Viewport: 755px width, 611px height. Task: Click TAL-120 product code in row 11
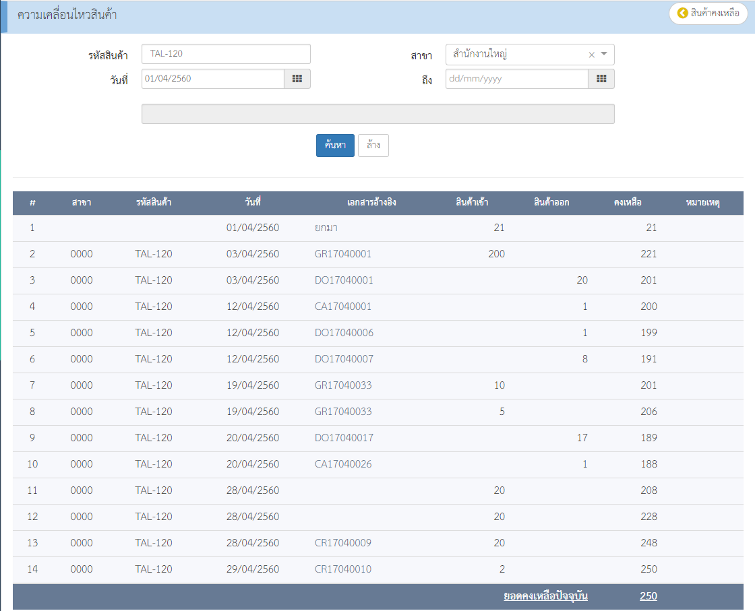(x=154, y=490)
